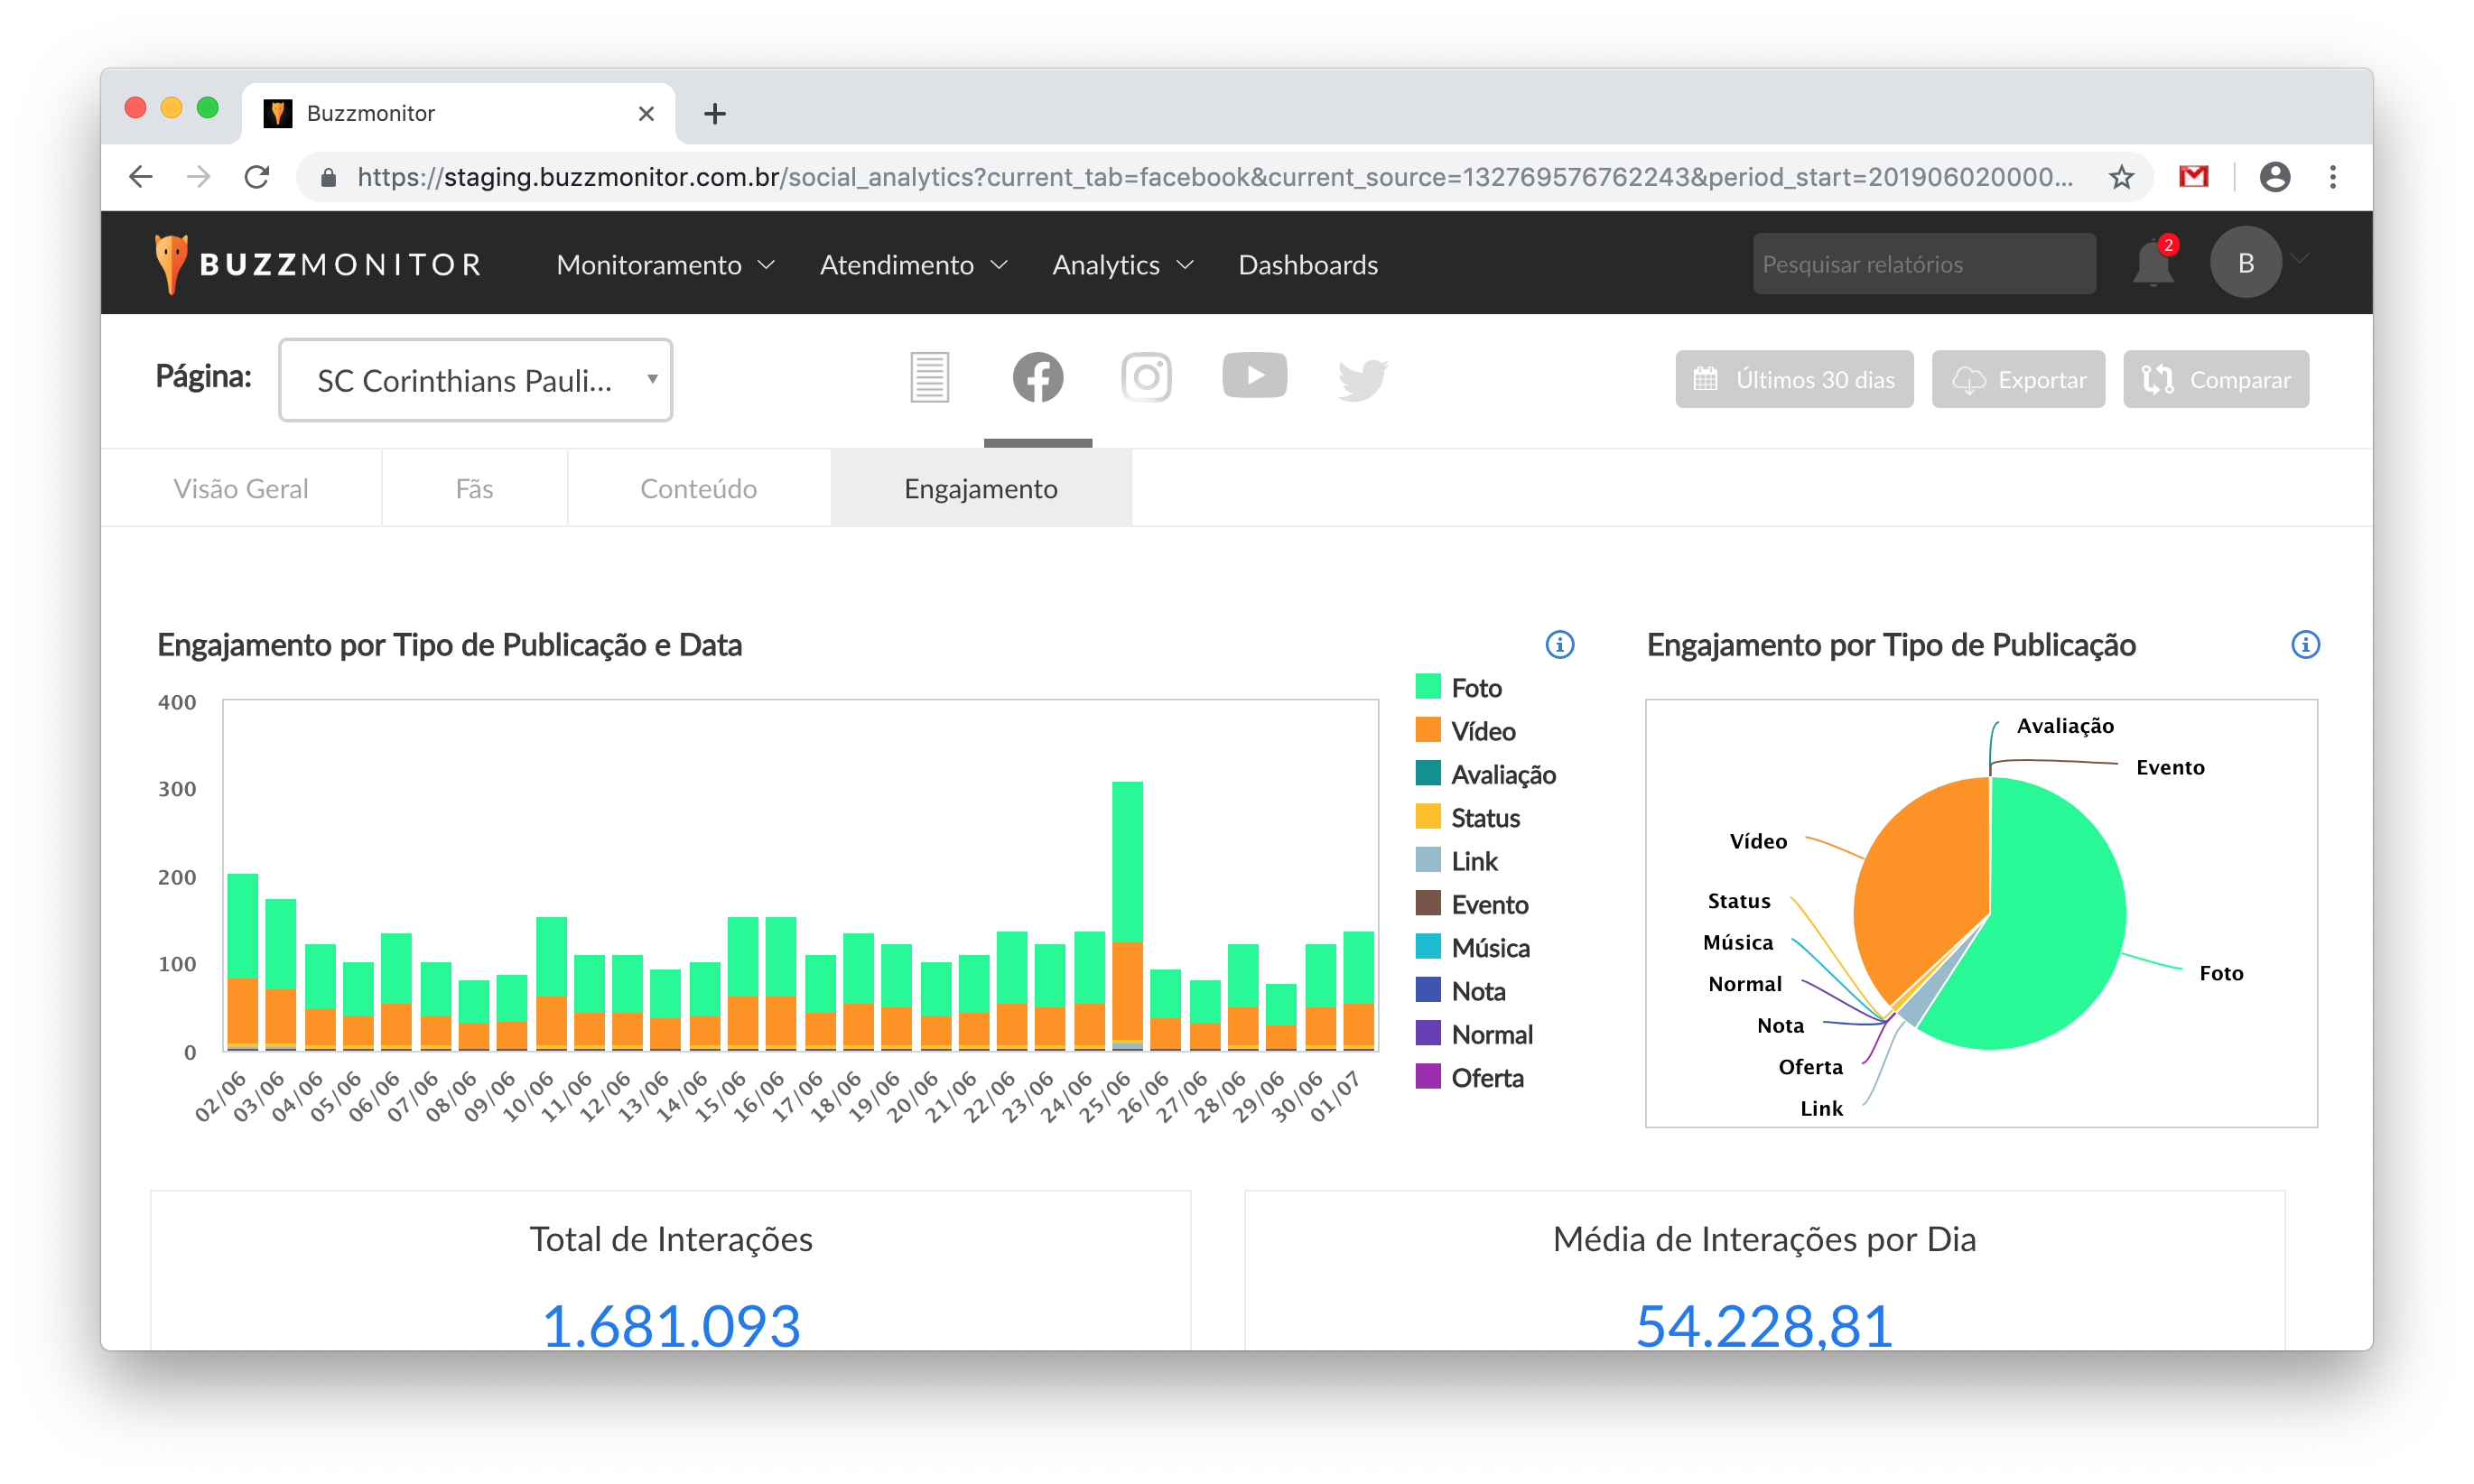Open the Visão Geral tab
The image size is (2474, 1484).
[240, 489]
